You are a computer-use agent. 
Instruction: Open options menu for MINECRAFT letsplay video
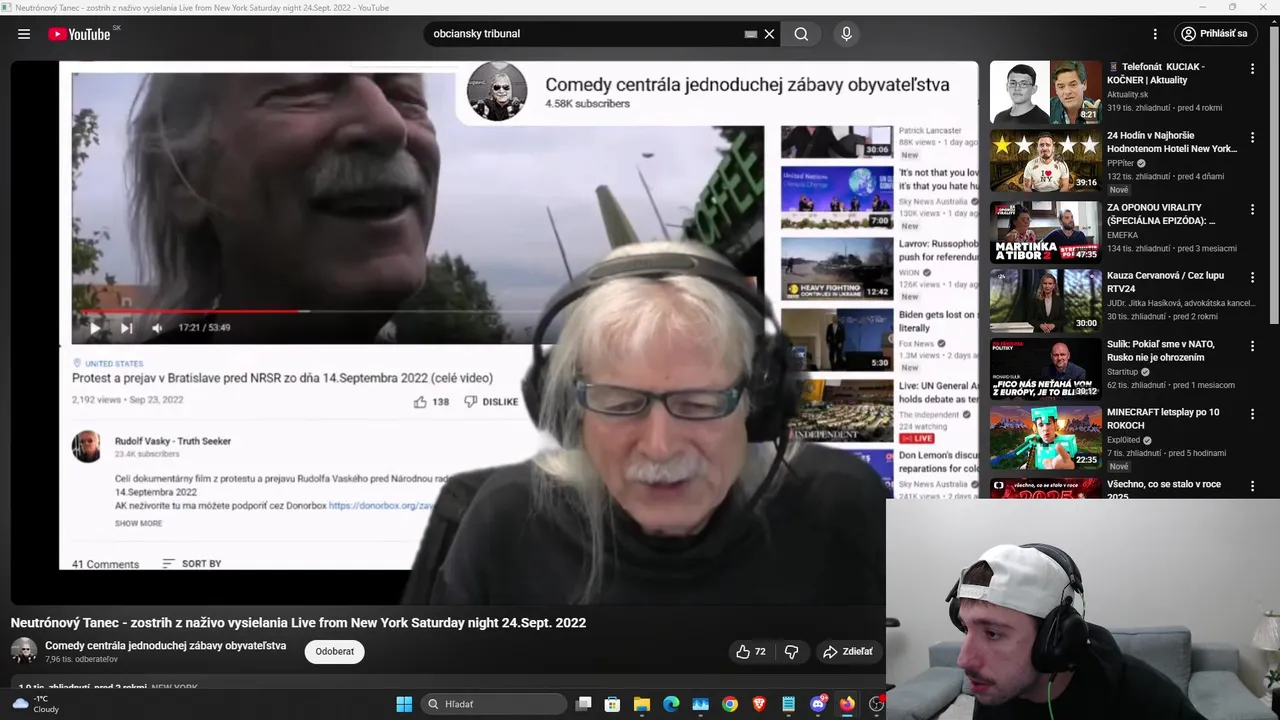click(x=1252, y=414)
